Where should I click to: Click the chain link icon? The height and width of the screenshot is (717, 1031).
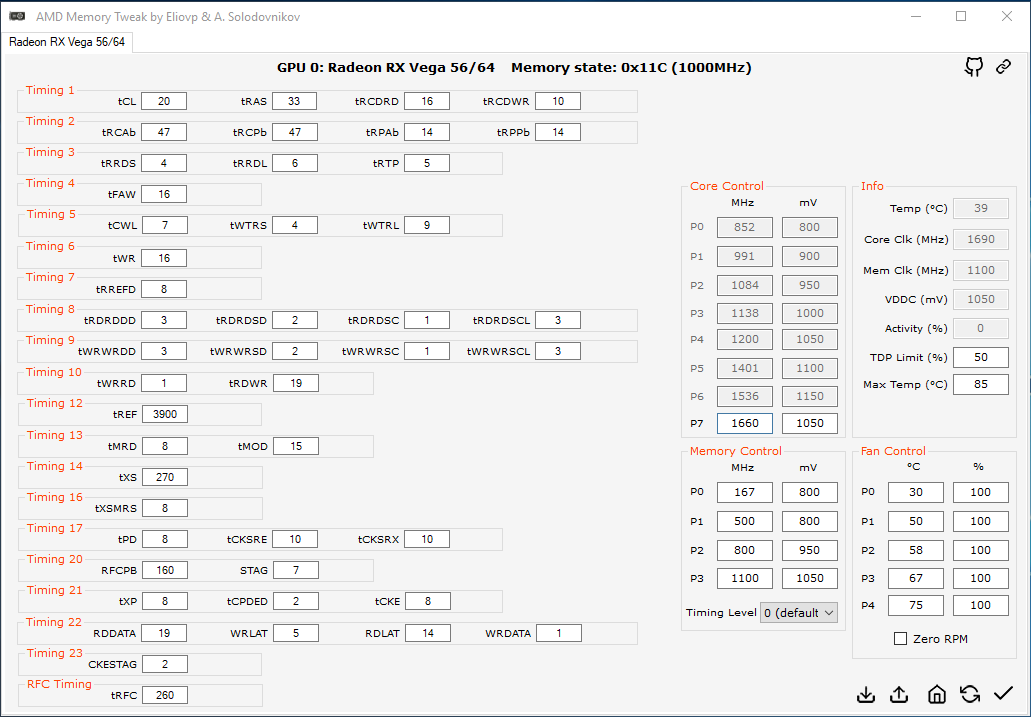click(1003, 67)
